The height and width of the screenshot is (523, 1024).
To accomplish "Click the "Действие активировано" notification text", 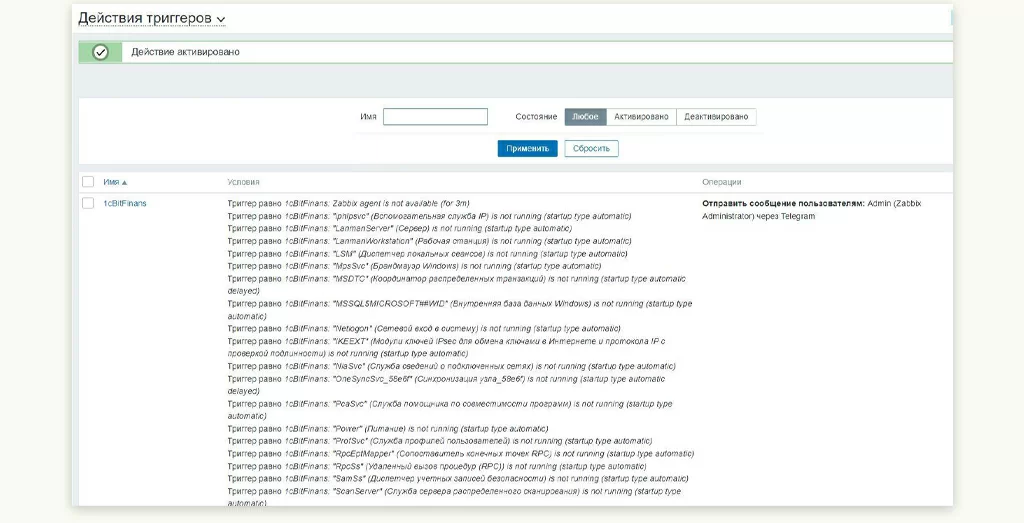I will tap(185, 52).
